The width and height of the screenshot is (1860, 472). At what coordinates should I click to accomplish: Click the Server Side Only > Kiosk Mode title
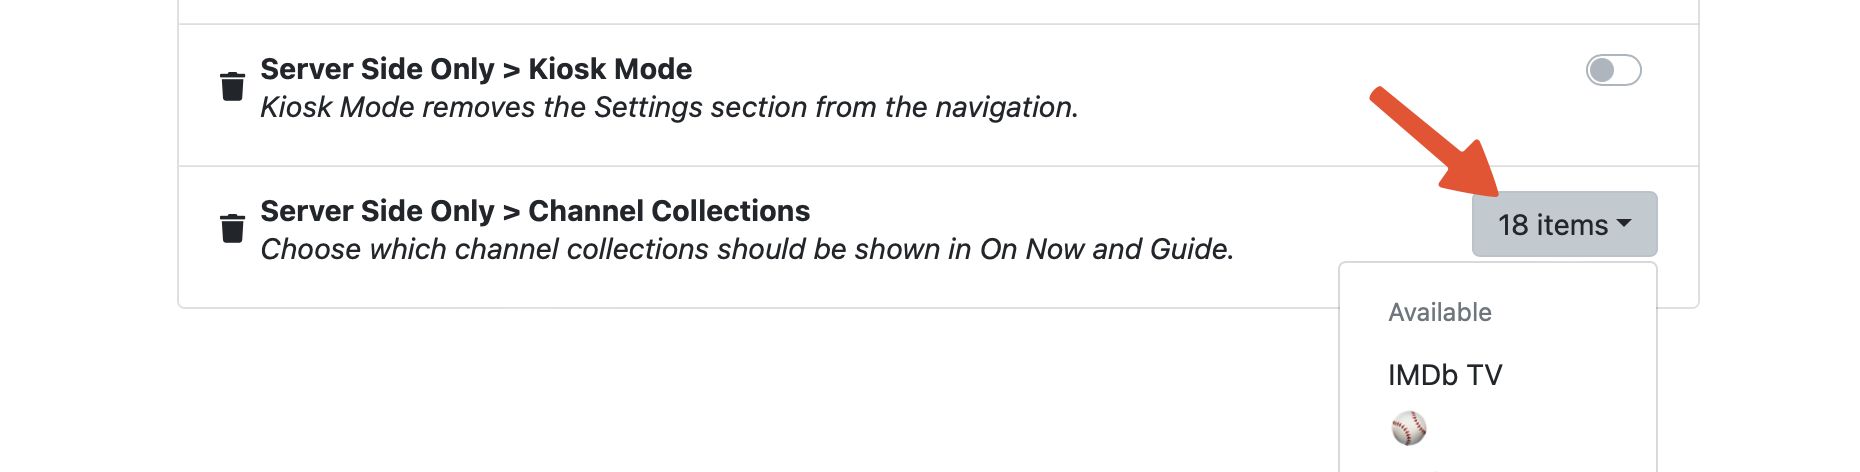tap(476, 69)
